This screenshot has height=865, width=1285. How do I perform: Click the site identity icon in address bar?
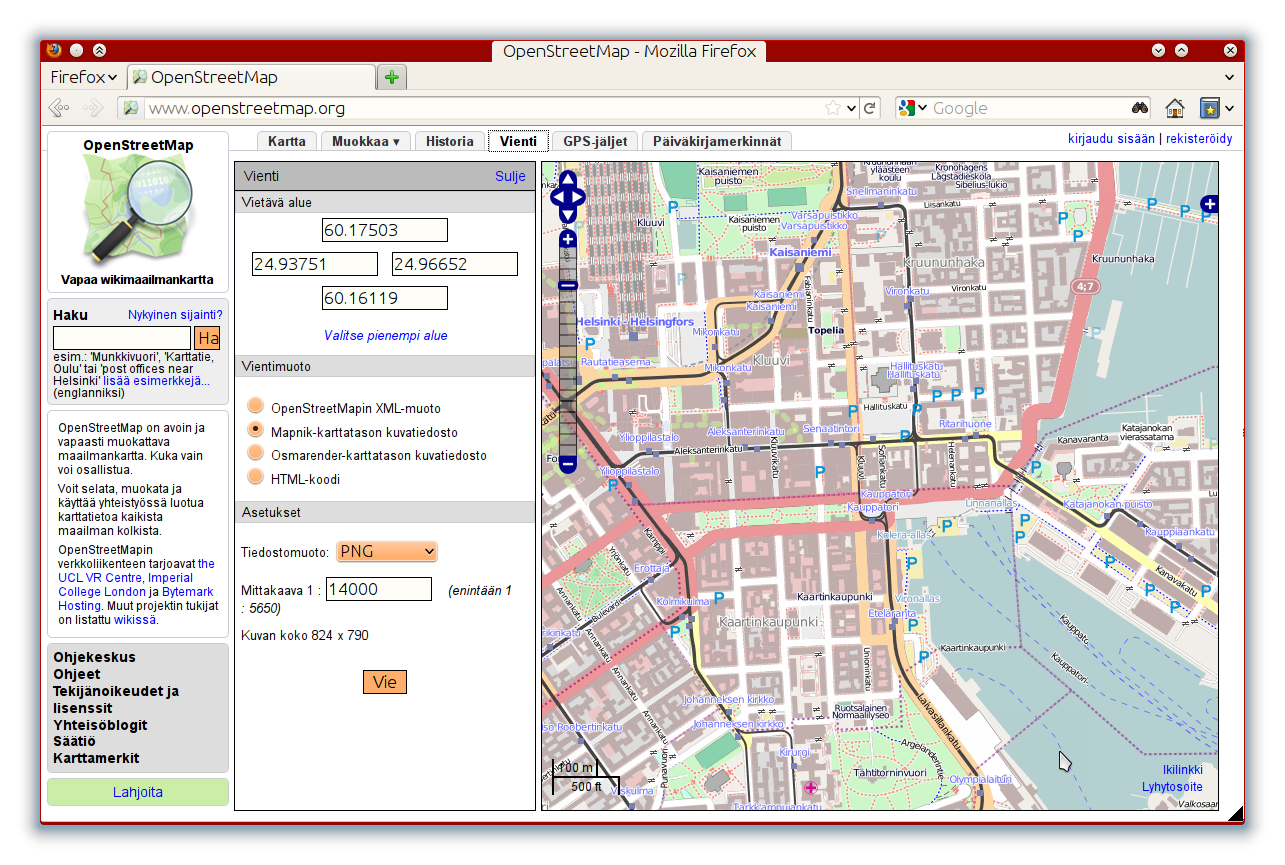click(129, 108)
